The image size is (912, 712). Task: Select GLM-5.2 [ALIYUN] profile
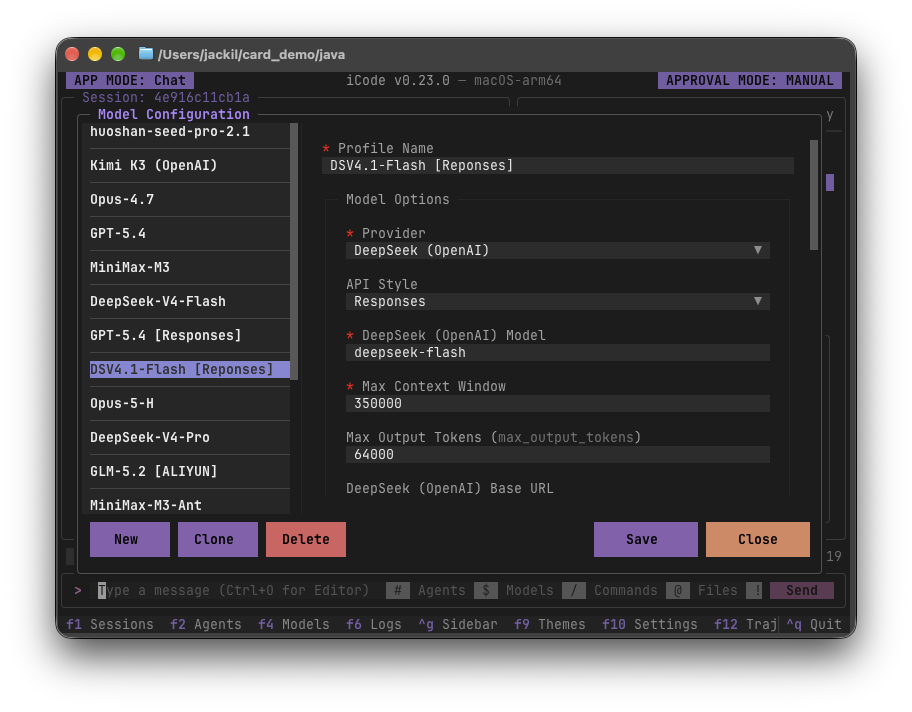pos(190,471)
